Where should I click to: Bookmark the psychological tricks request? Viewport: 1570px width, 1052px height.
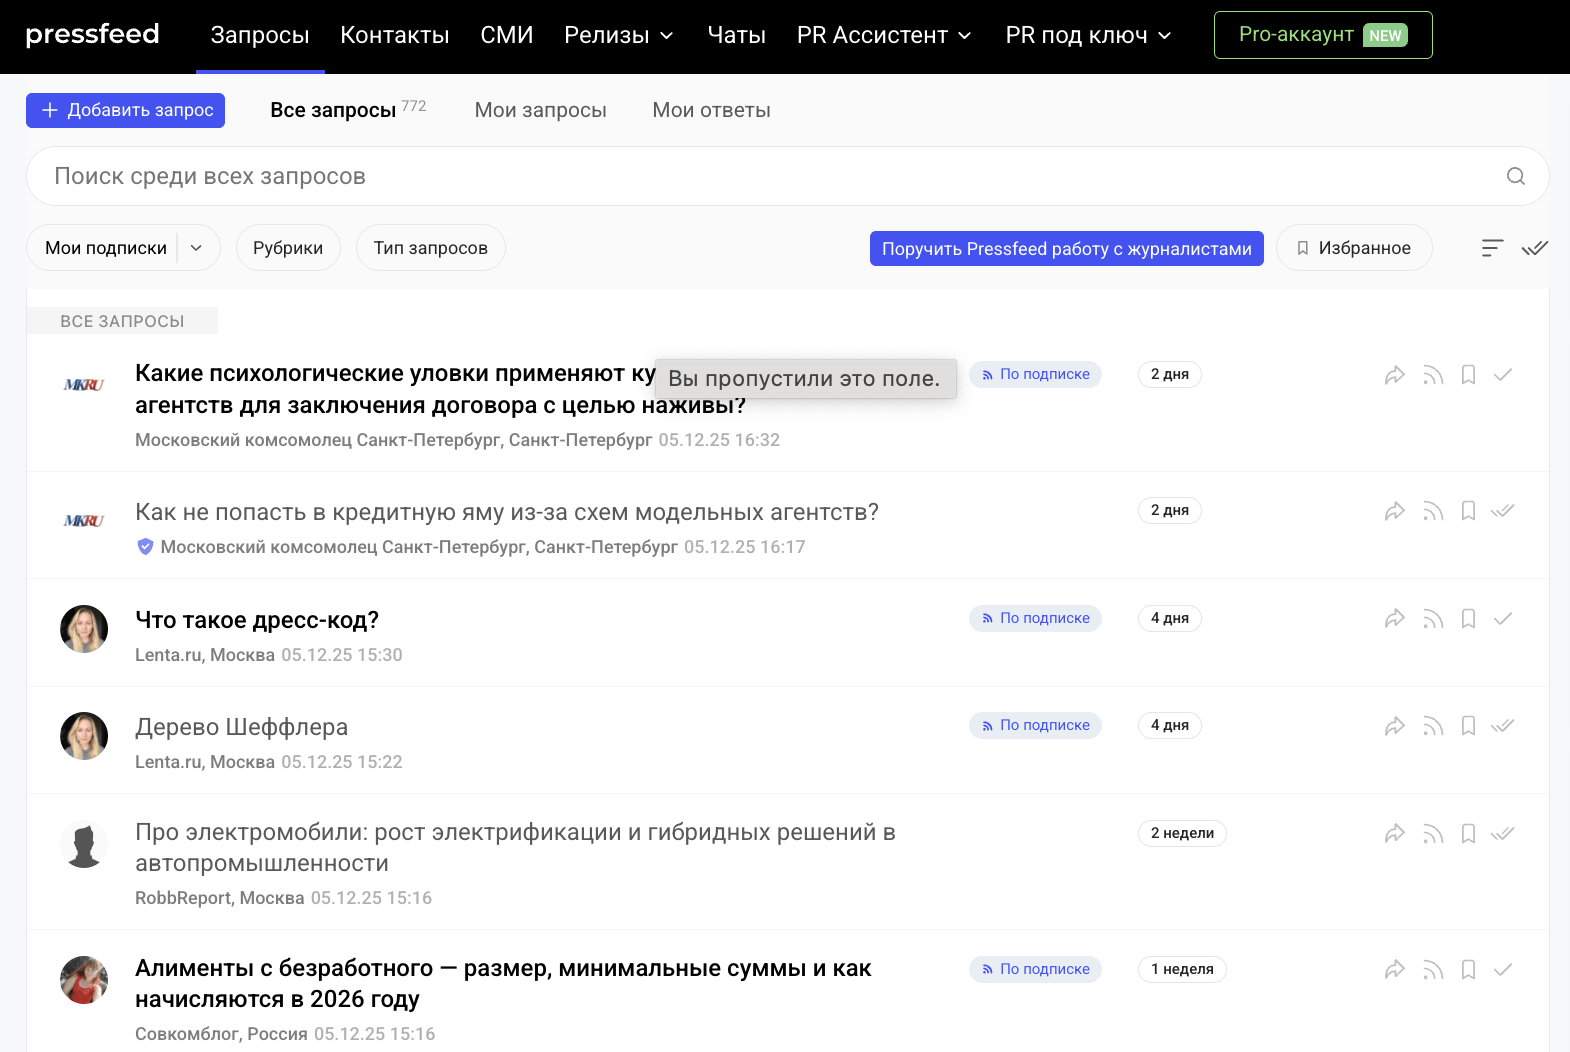(x=1468, y=375)
